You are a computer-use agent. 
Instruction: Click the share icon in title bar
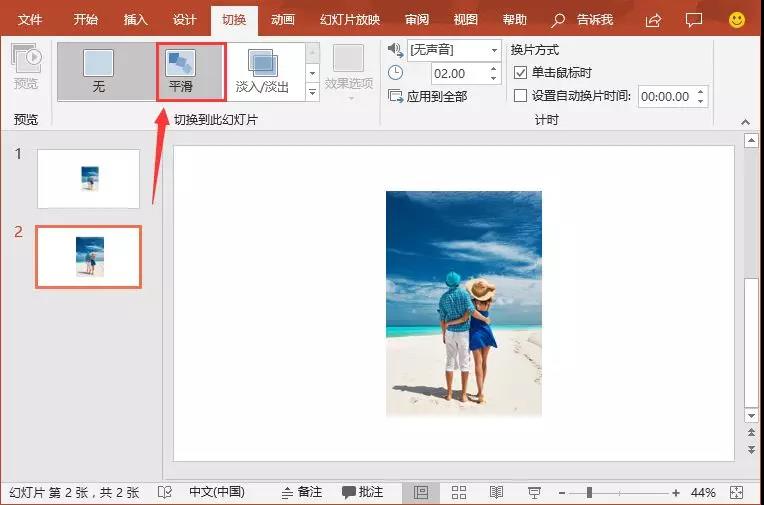click(653, 20)
